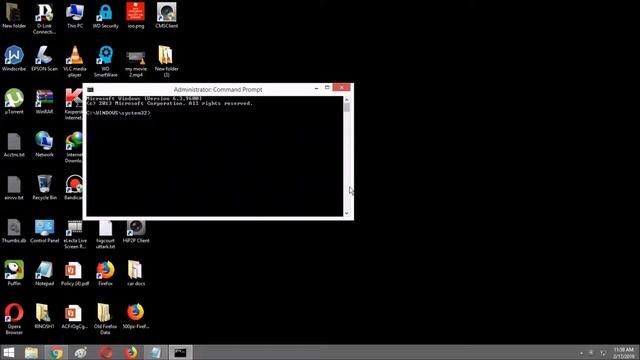Launch Opera Browser desktop shortcut
Viewport: 640px width, 360px height.
[14, 319]
